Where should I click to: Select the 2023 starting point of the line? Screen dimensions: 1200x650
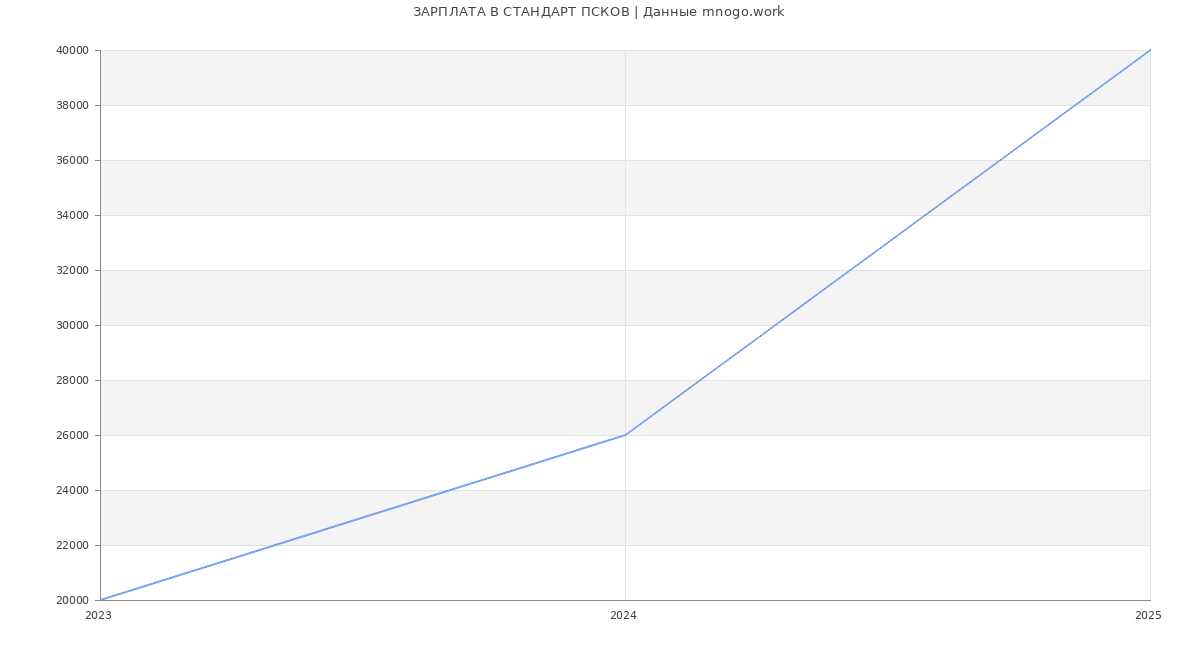pyautogui.click(x=101, y=600)
